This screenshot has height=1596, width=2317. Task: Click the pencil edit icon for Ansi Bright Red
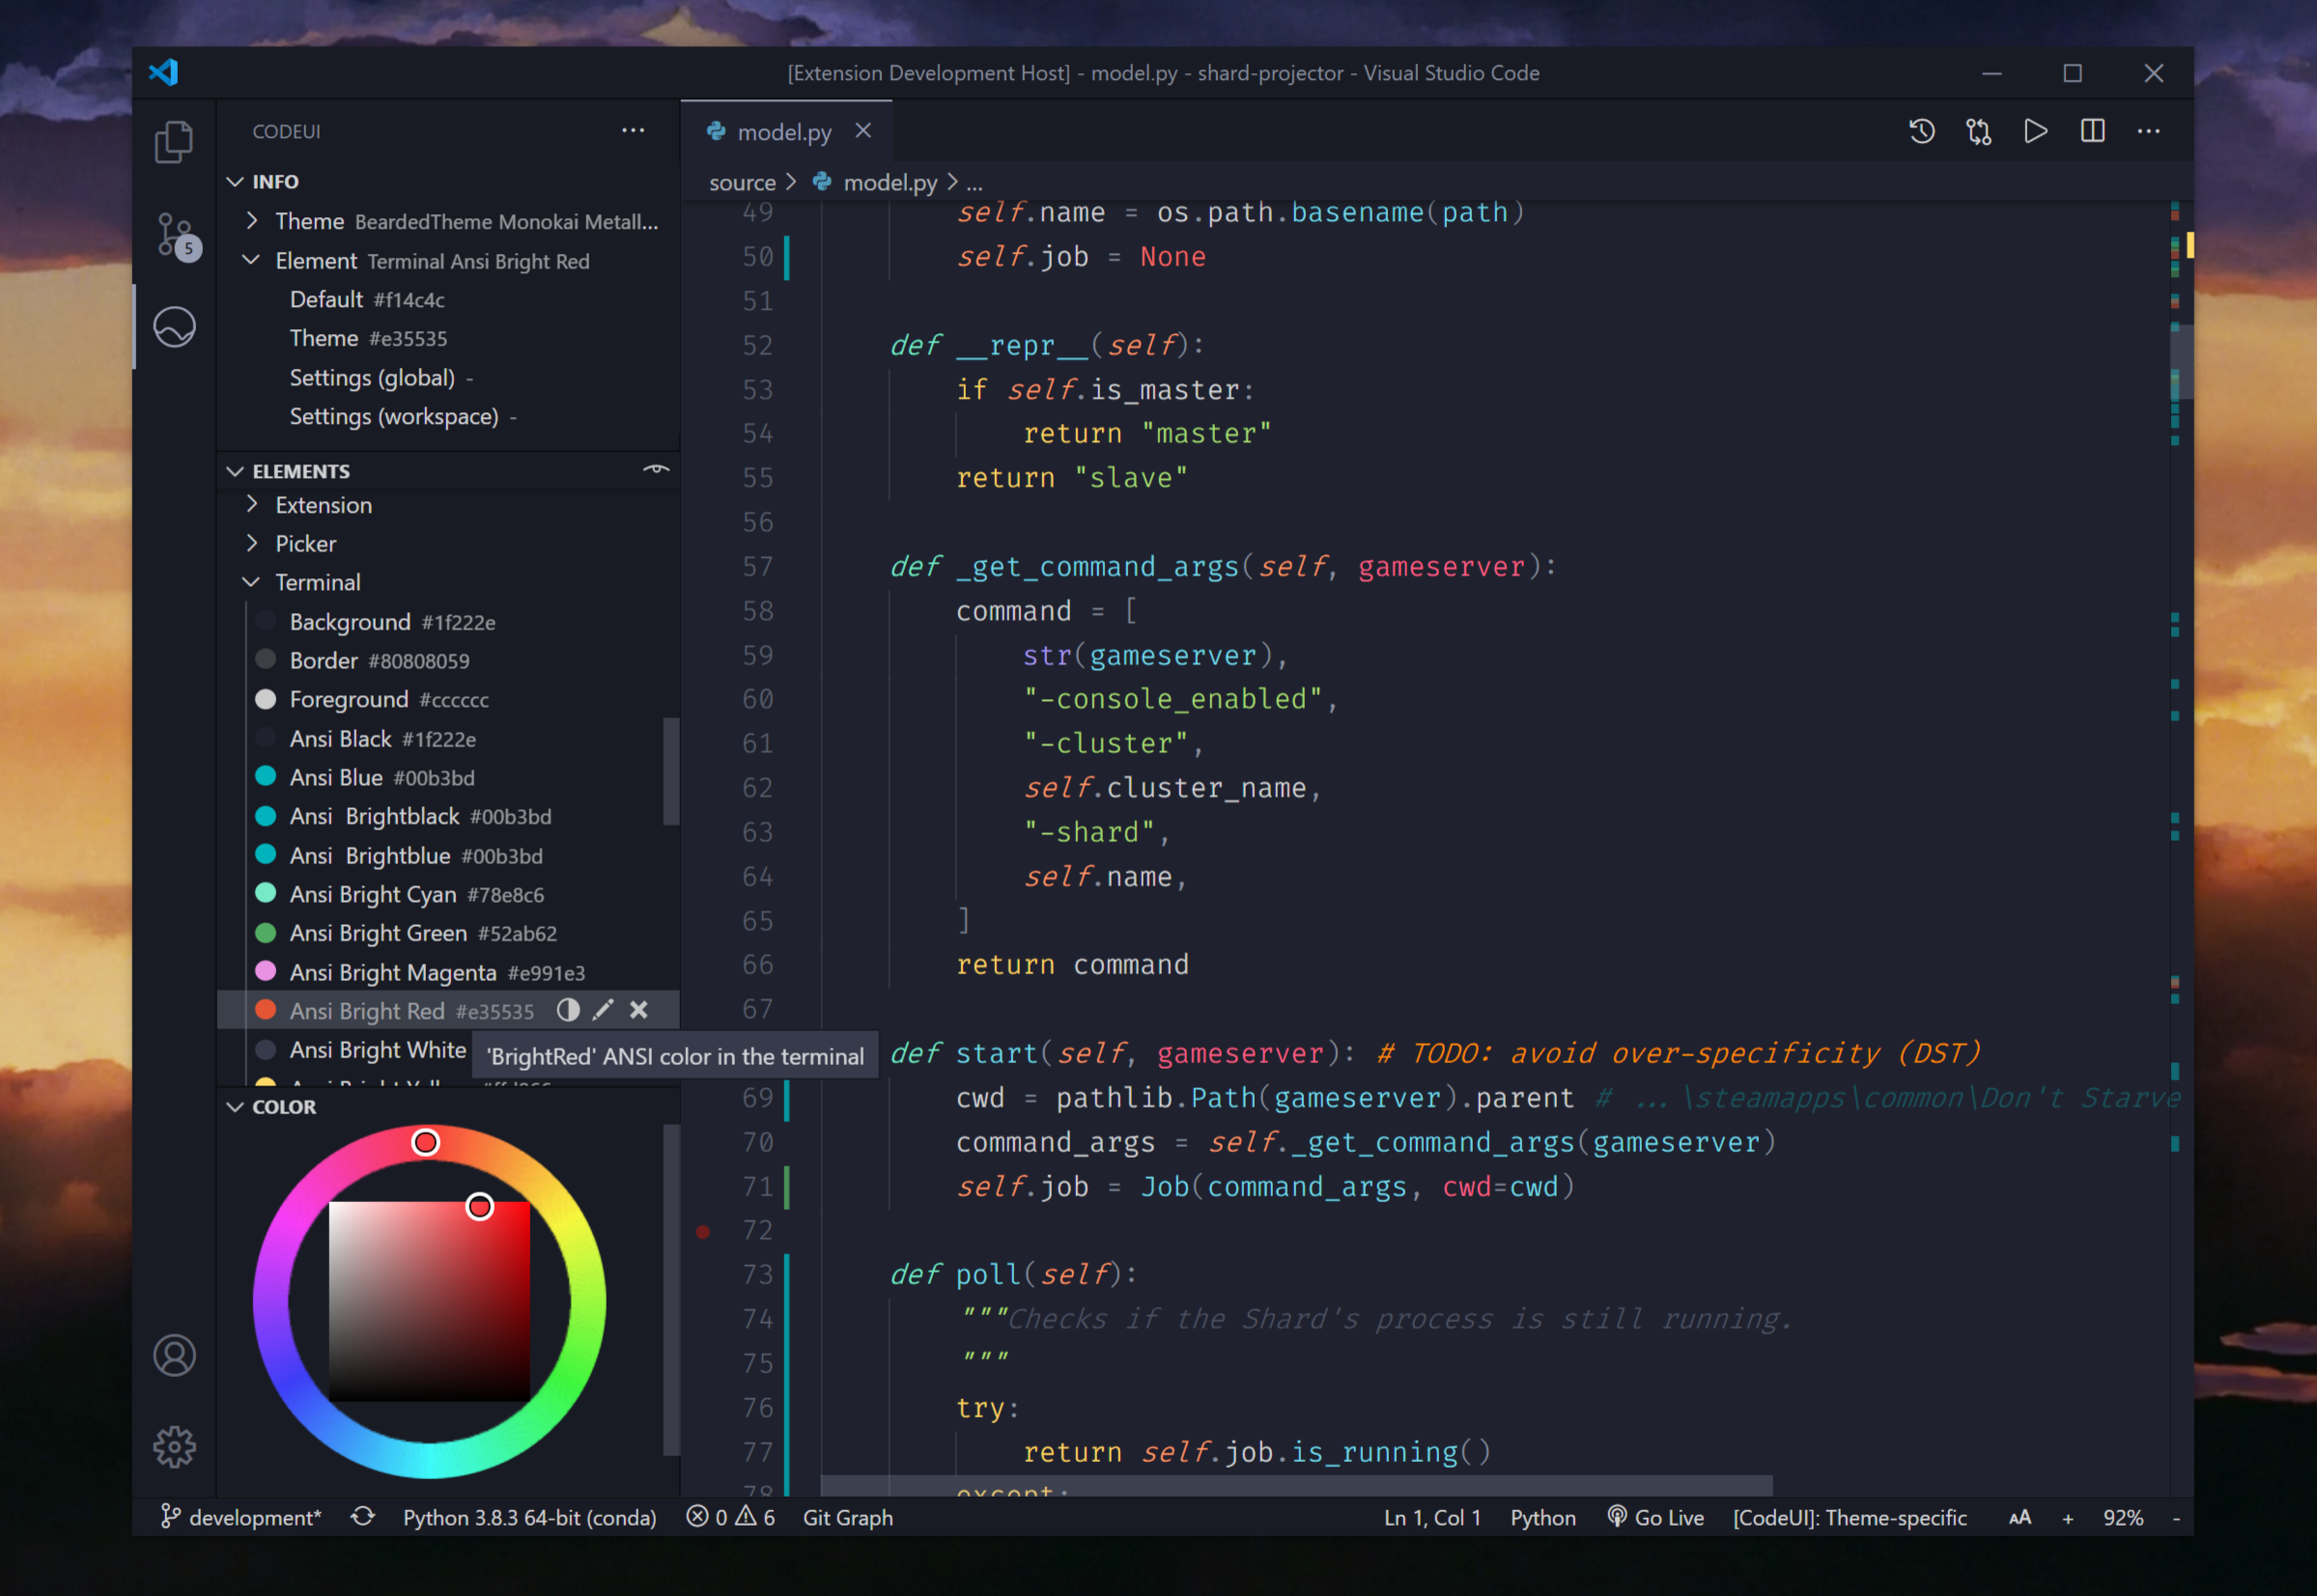tap(603, 1010)
